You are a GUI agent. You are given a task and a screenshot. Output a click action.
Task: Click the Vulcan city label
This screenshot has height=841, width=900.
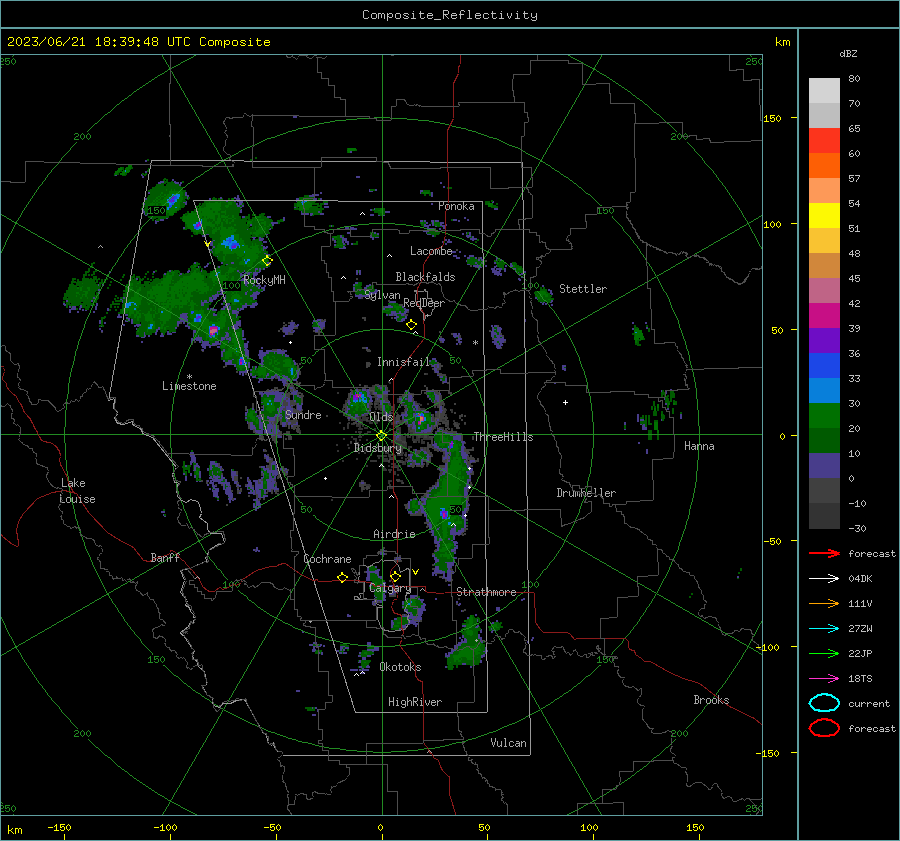tap(508, 743)
